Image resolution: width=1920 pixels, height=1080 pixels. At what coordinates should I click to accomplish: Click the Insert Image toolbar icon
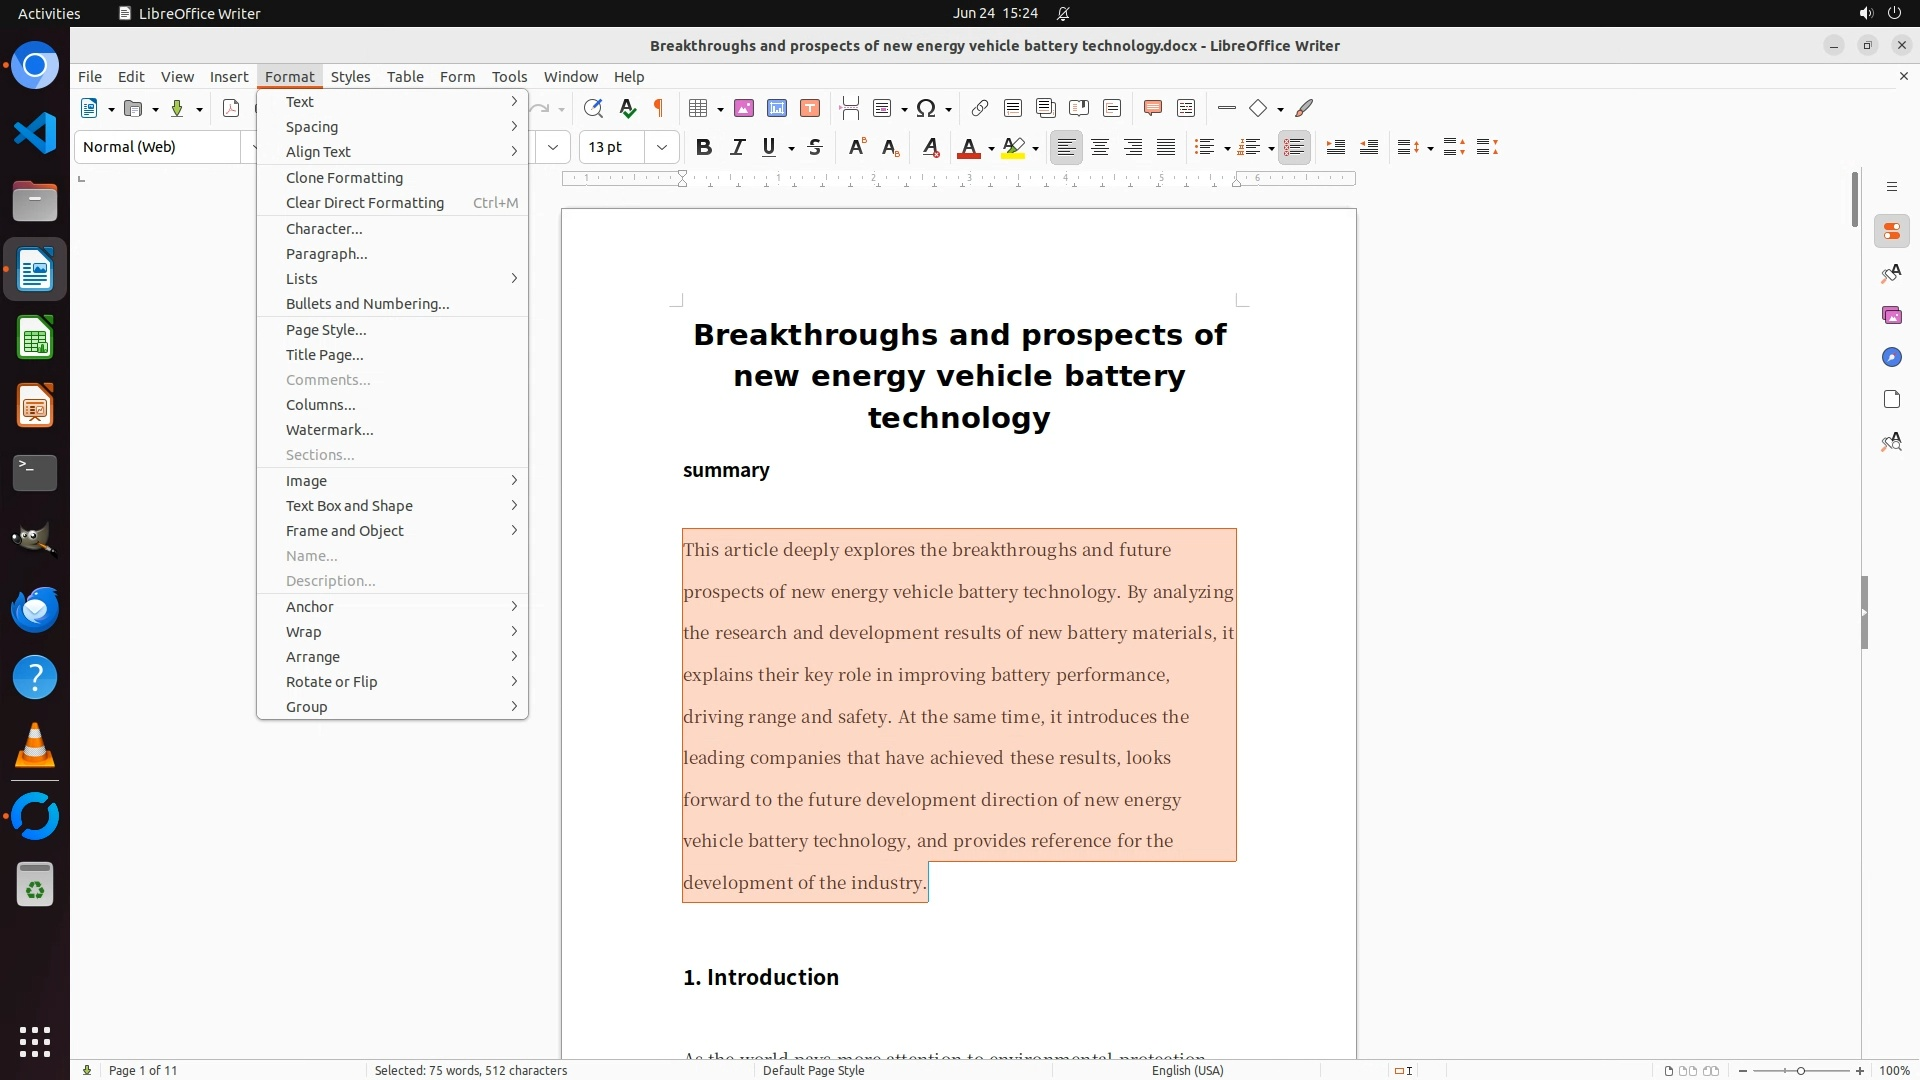pos(744,108)
